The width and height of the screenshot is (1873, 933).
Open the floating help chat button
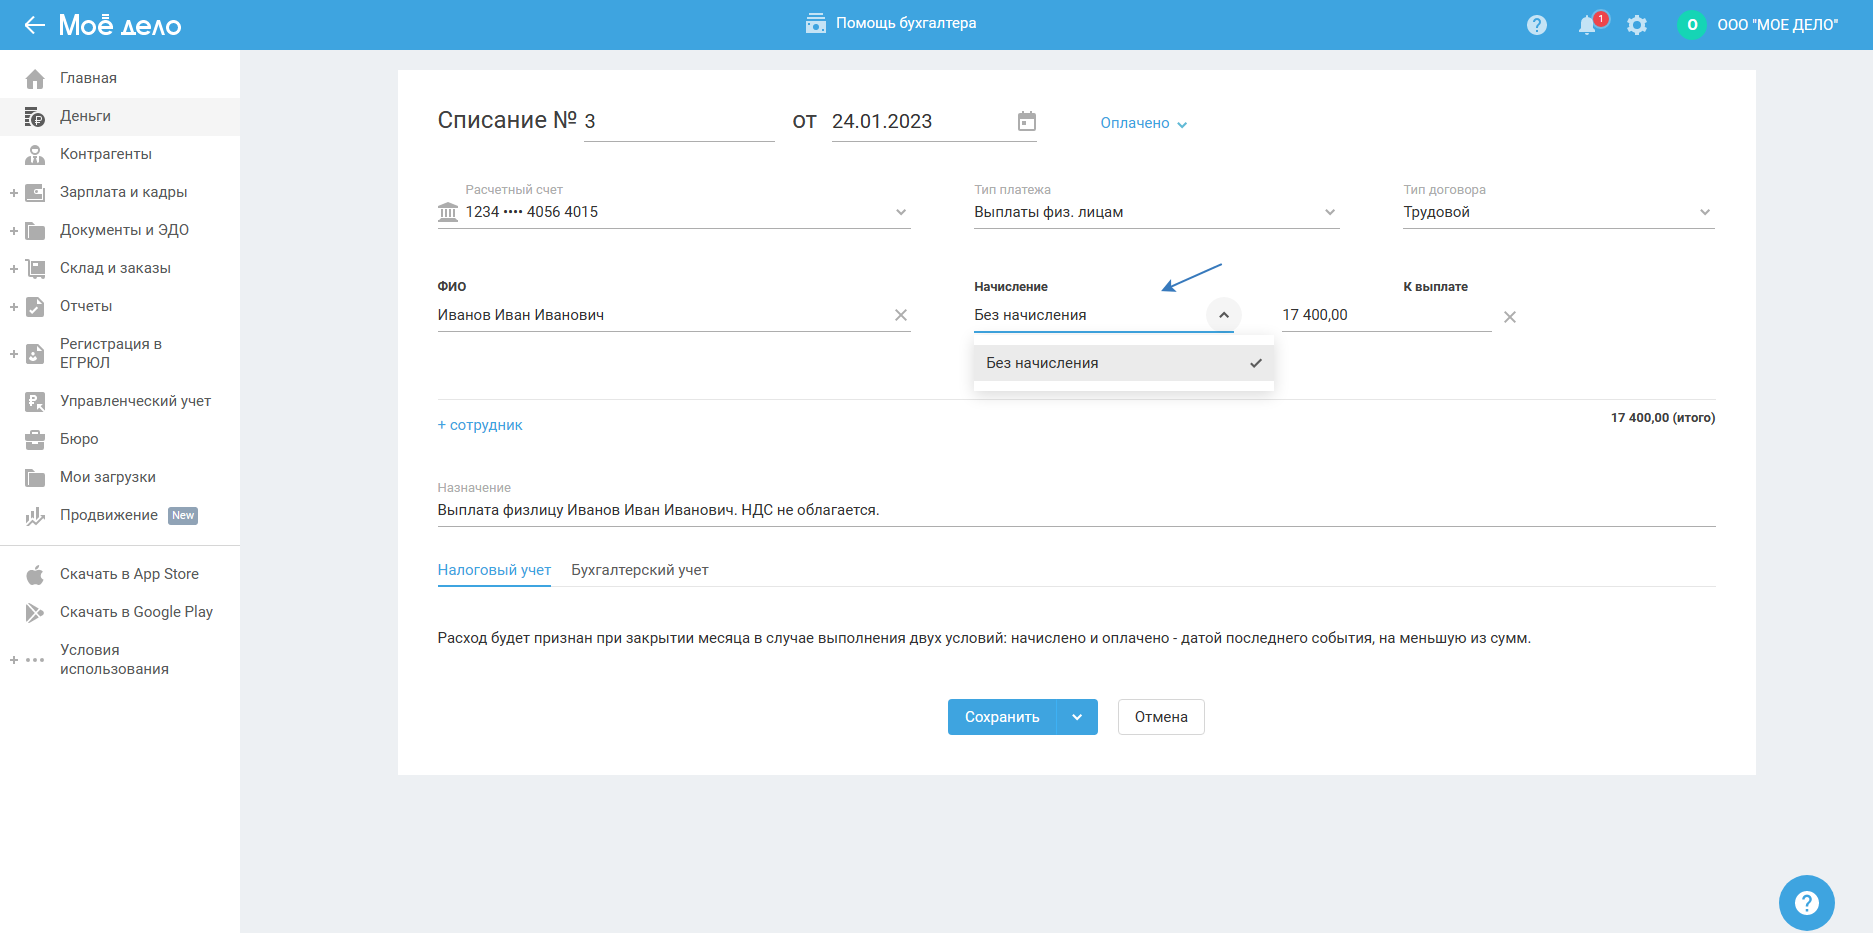point(1806,903)
